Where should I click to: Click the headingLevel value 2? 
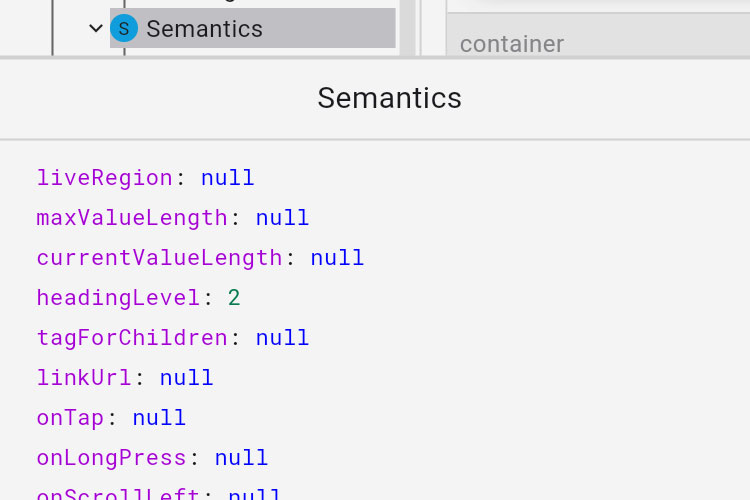point(234,298)
